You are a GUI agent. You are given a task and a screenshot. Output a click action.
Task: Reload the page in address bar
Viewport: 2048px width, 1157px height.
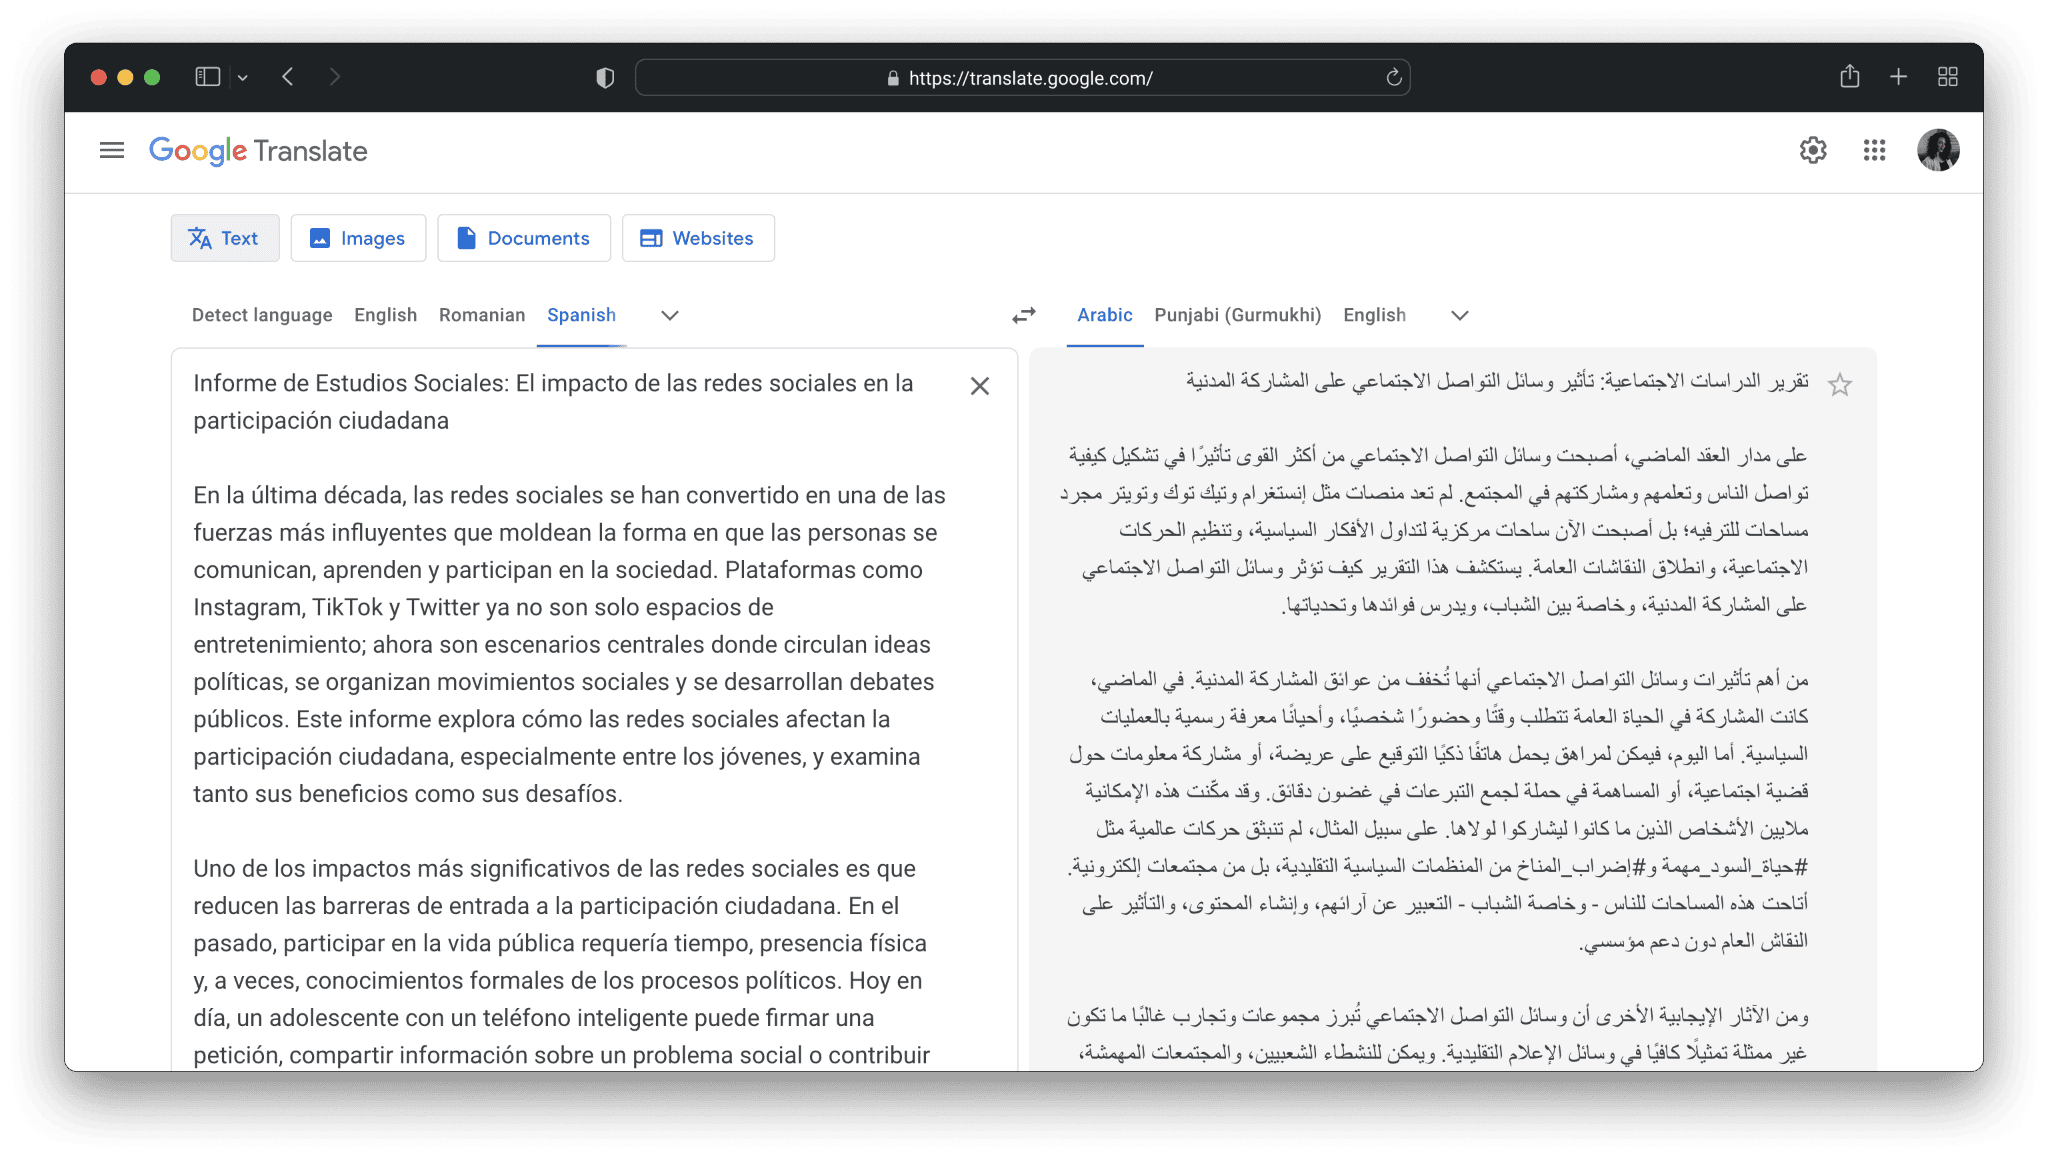point(1393,77)
